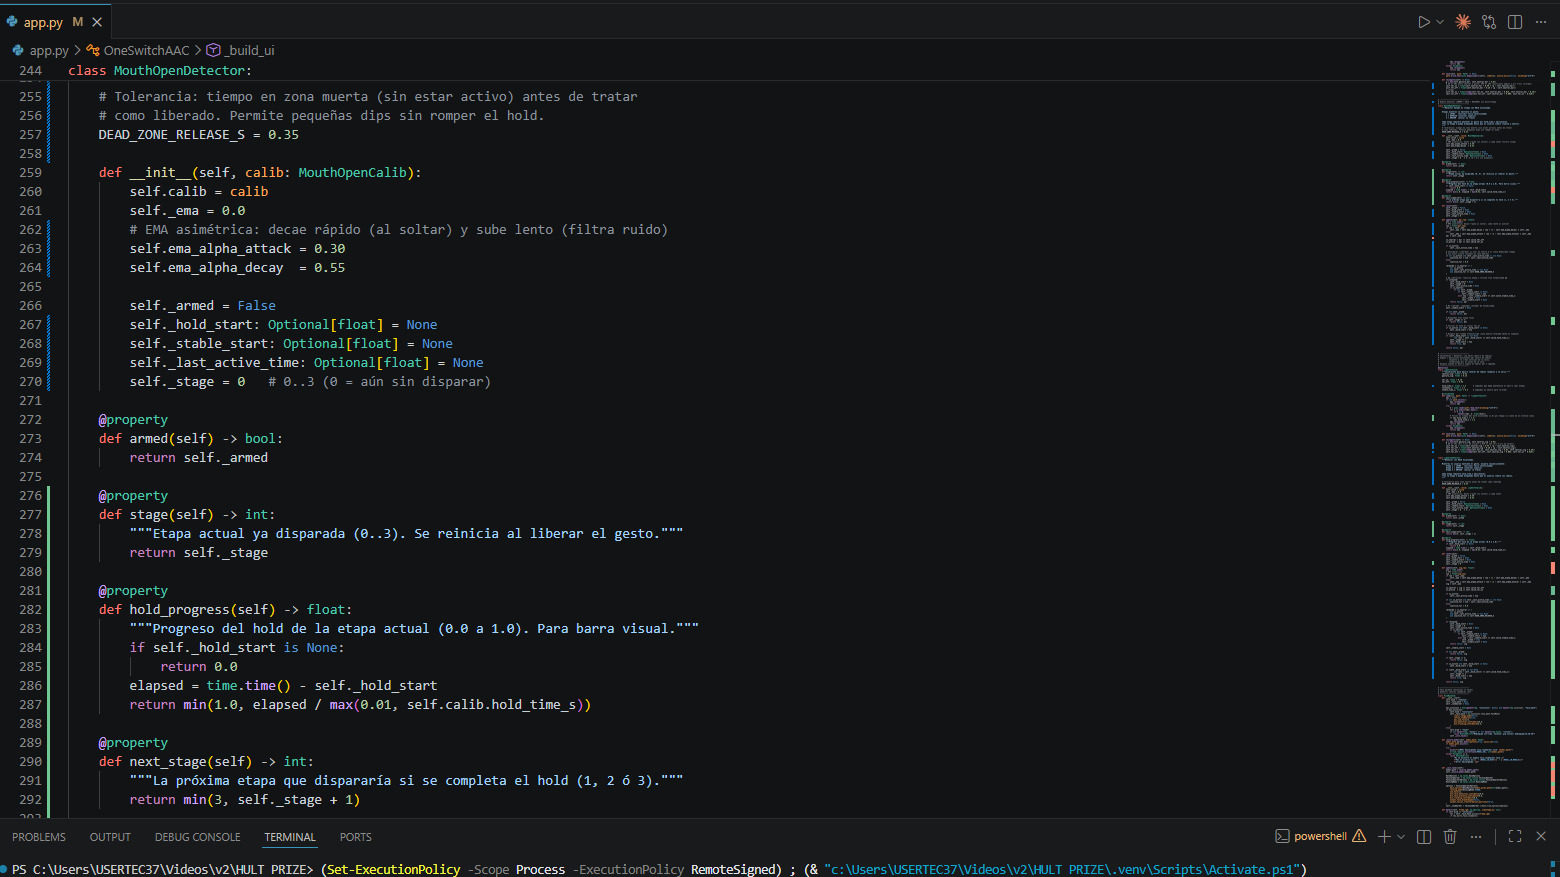Screen dimensions: 1560x877
Task: Click app.py in the breadcrumb path
Action: (x=49, y=50)
